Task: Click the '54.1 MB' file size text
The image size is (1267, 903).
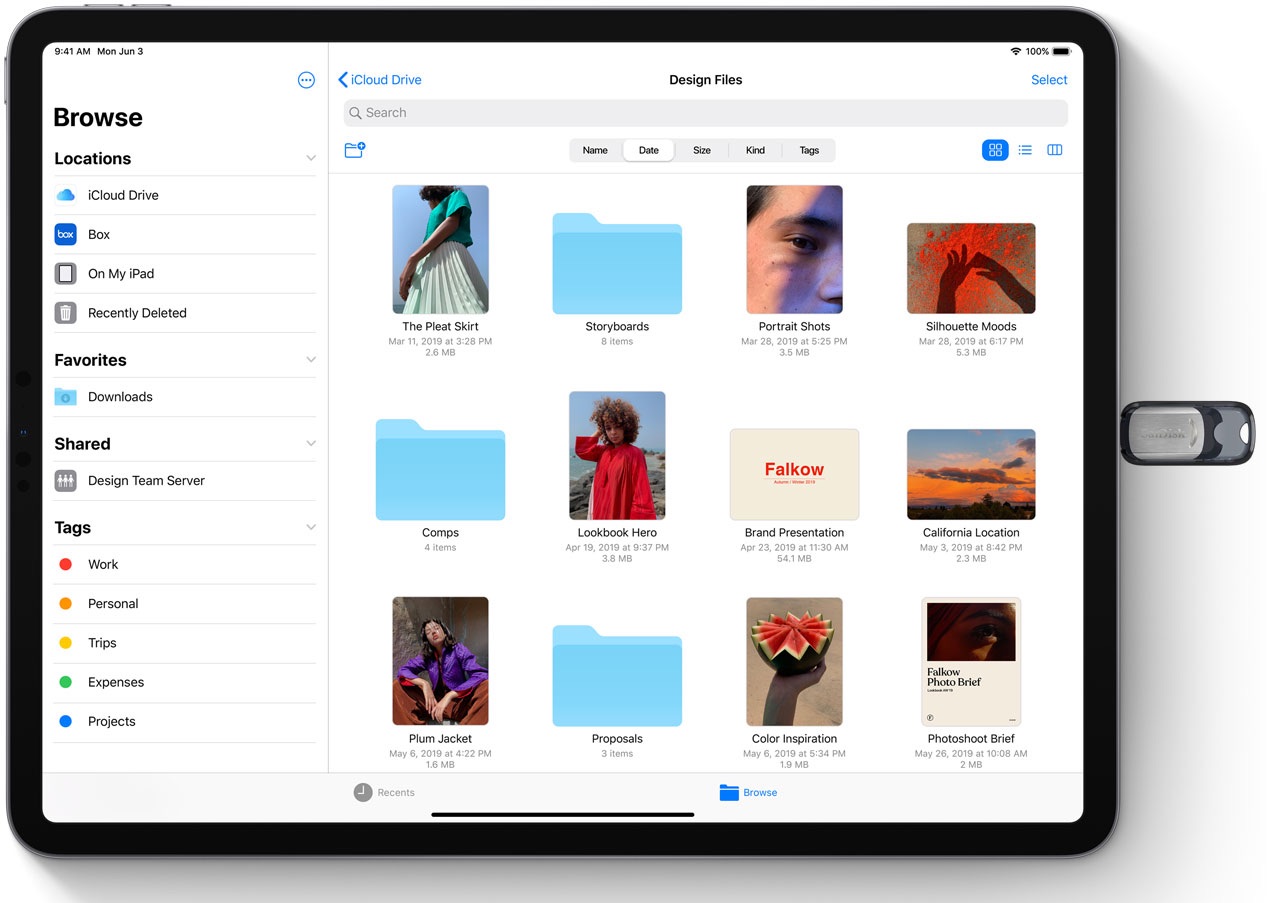Action: (794, 559)
